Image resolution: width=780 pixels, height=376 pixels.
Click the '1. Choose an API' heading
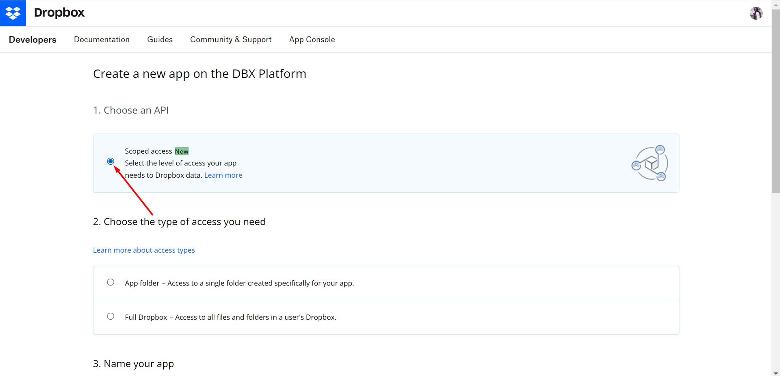click(x=131, y=110)
